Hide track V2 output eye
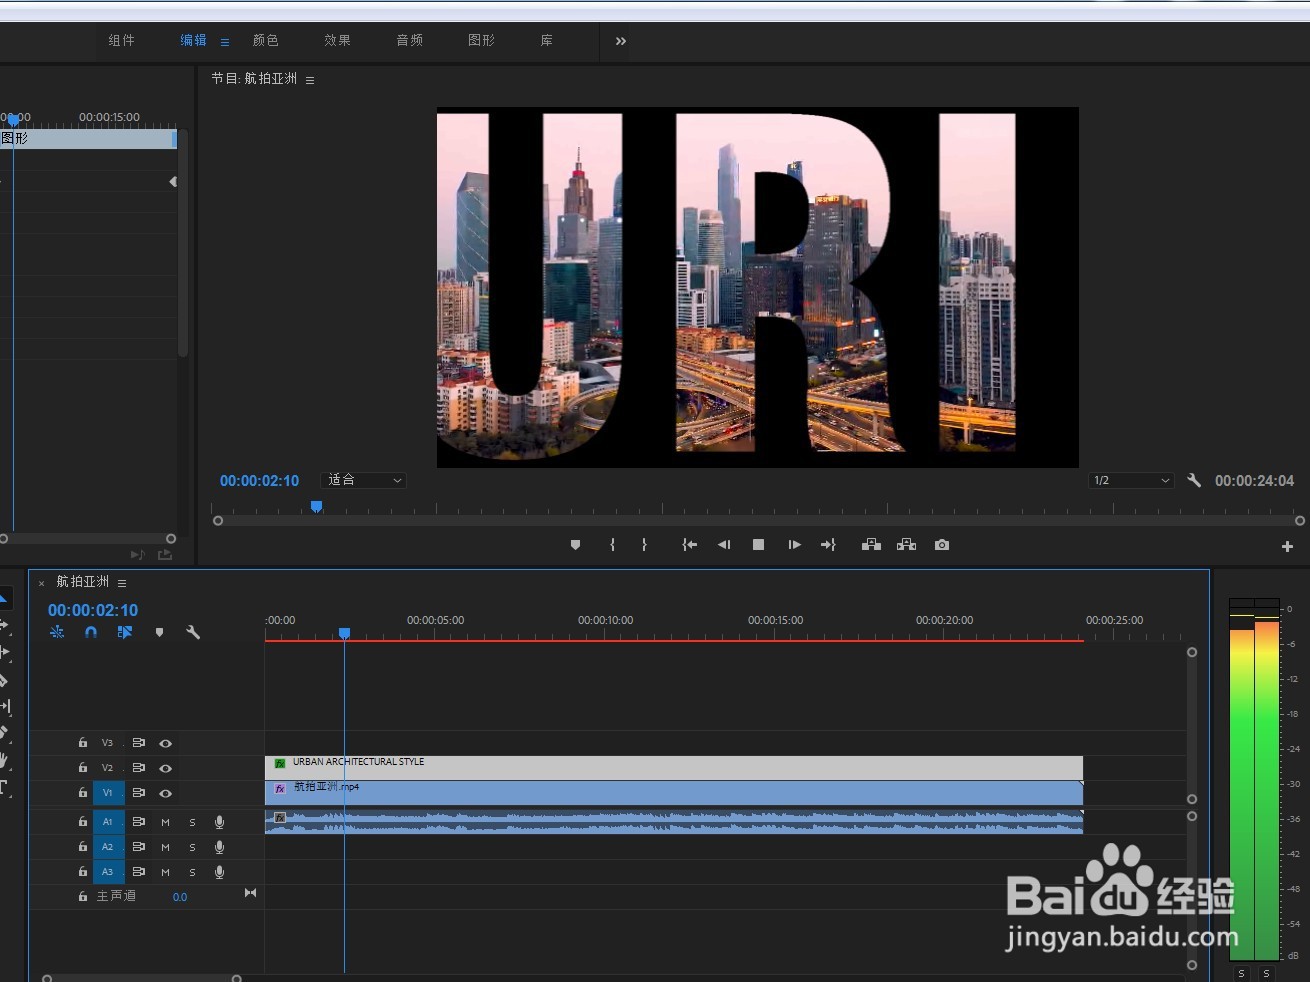Image resolution: width=1310 pixels, height=982 pixels. pyautogui.click(x=166, y=768)
